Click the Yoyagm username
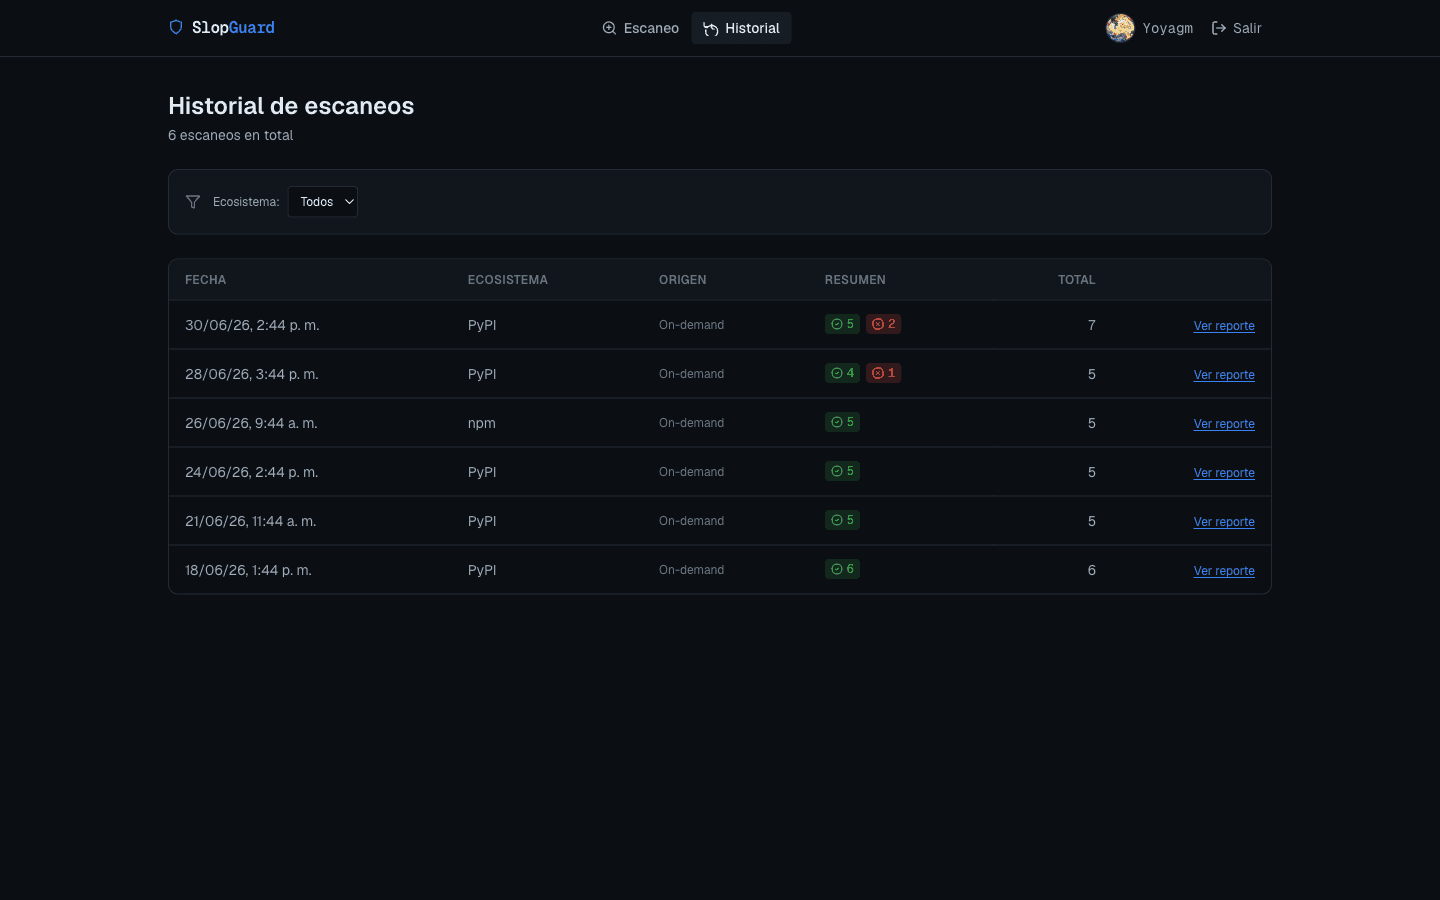This screenshot has height=900, width=1440. (1167, 28)
